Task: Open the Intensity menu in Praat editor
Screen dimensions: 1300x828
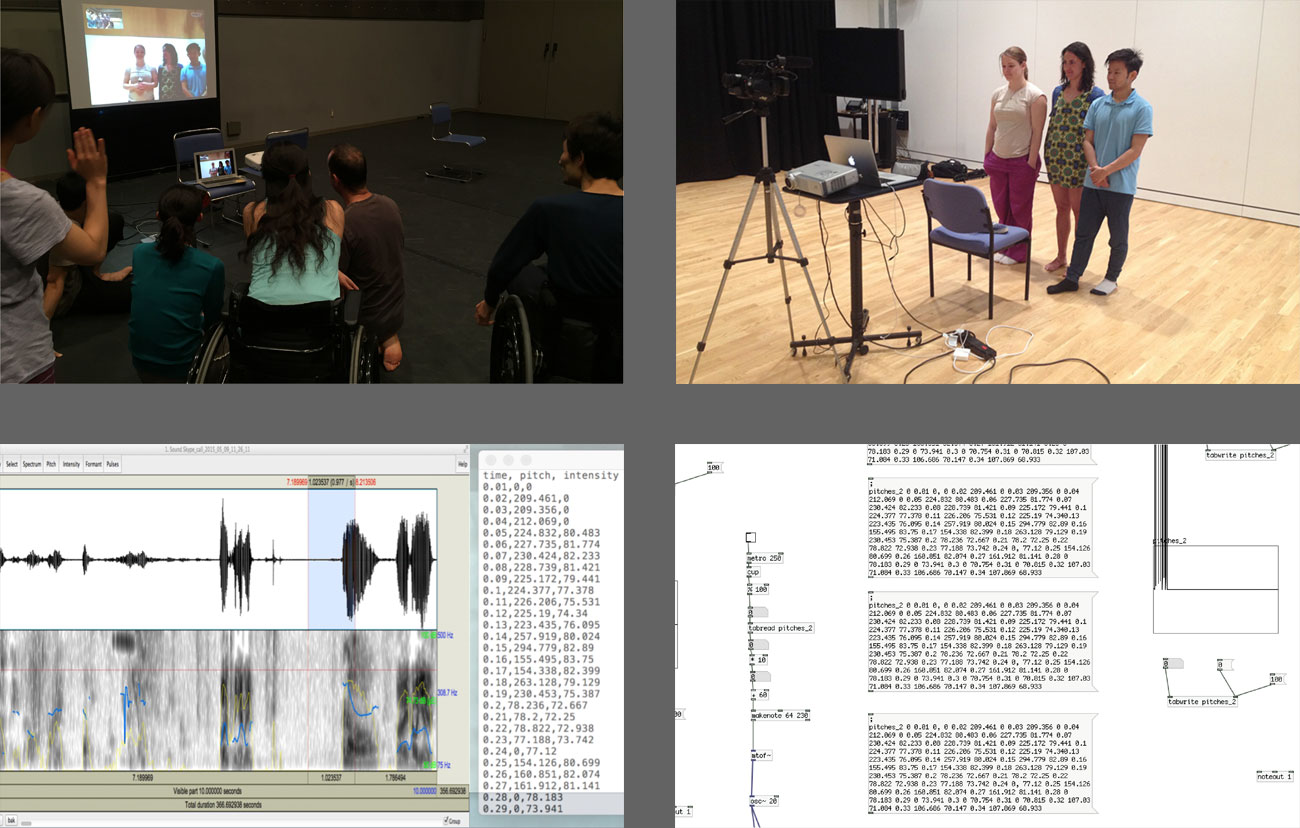Action: click(x=71, y=464)
